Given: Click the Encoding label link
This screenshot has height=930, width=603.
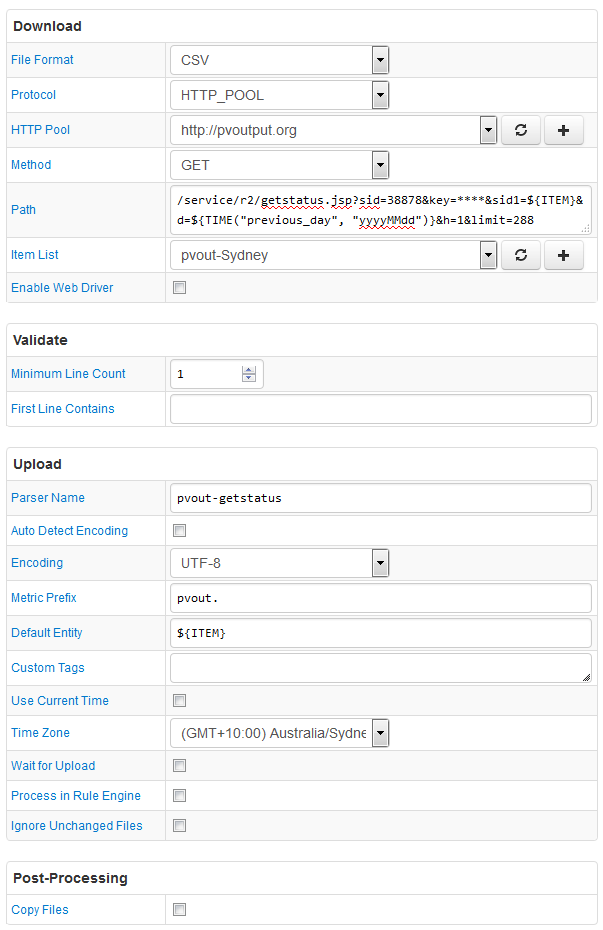Looking at the screenshot, I should click(x=37, y=563).
